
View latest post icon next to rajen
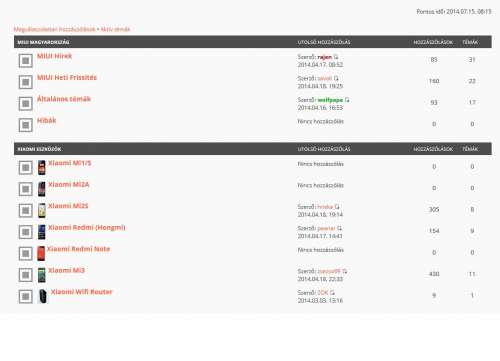[336, 57]
